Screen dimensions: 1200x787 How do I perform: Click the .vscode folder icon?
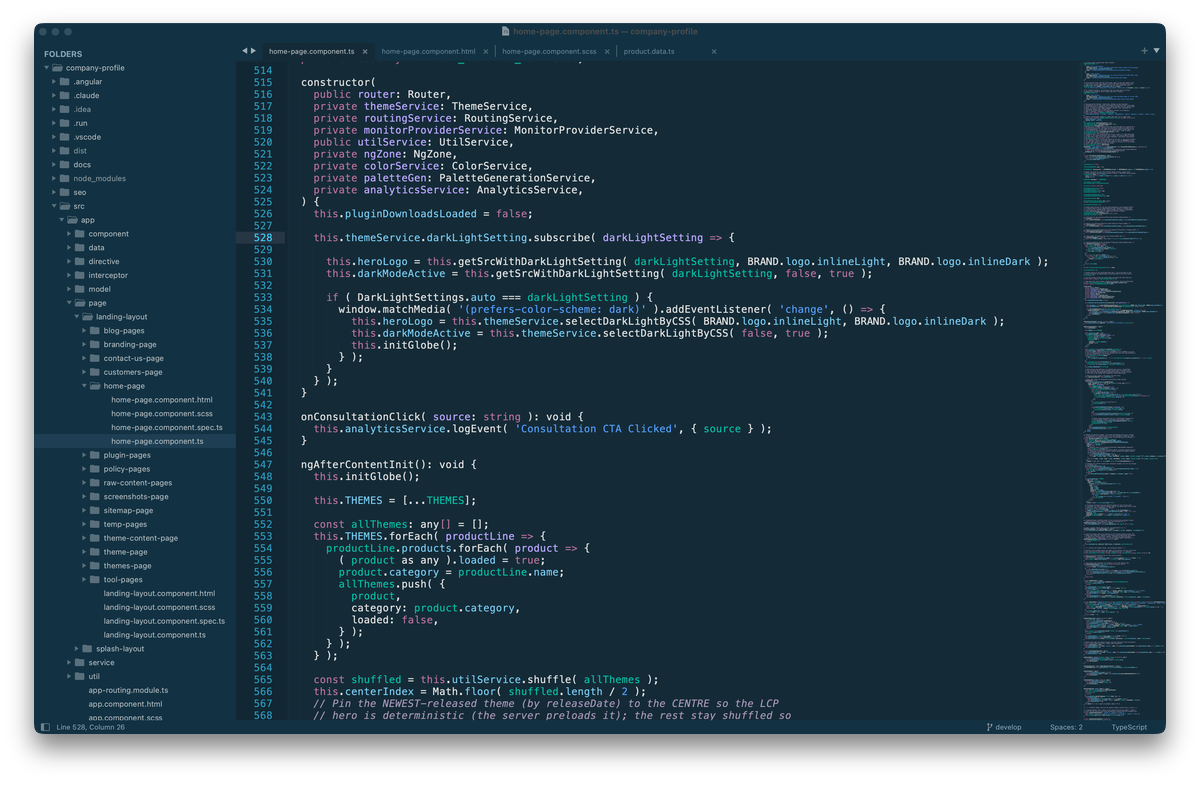point(64,137)
